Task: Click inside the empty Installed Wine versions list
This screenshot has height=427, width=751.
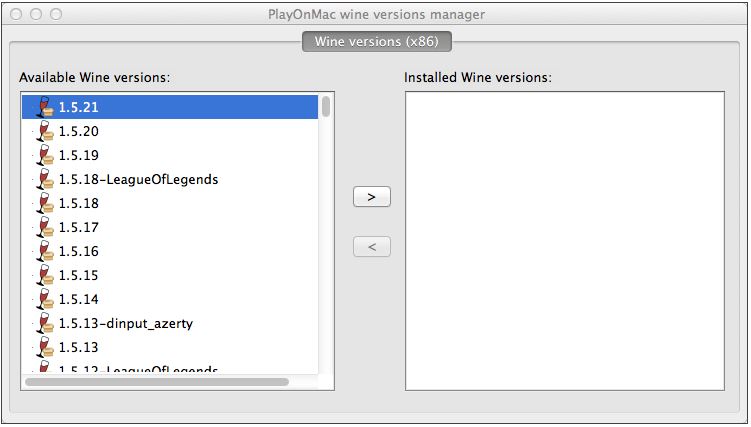Action: pyautogui.click(x=565, y=241)
